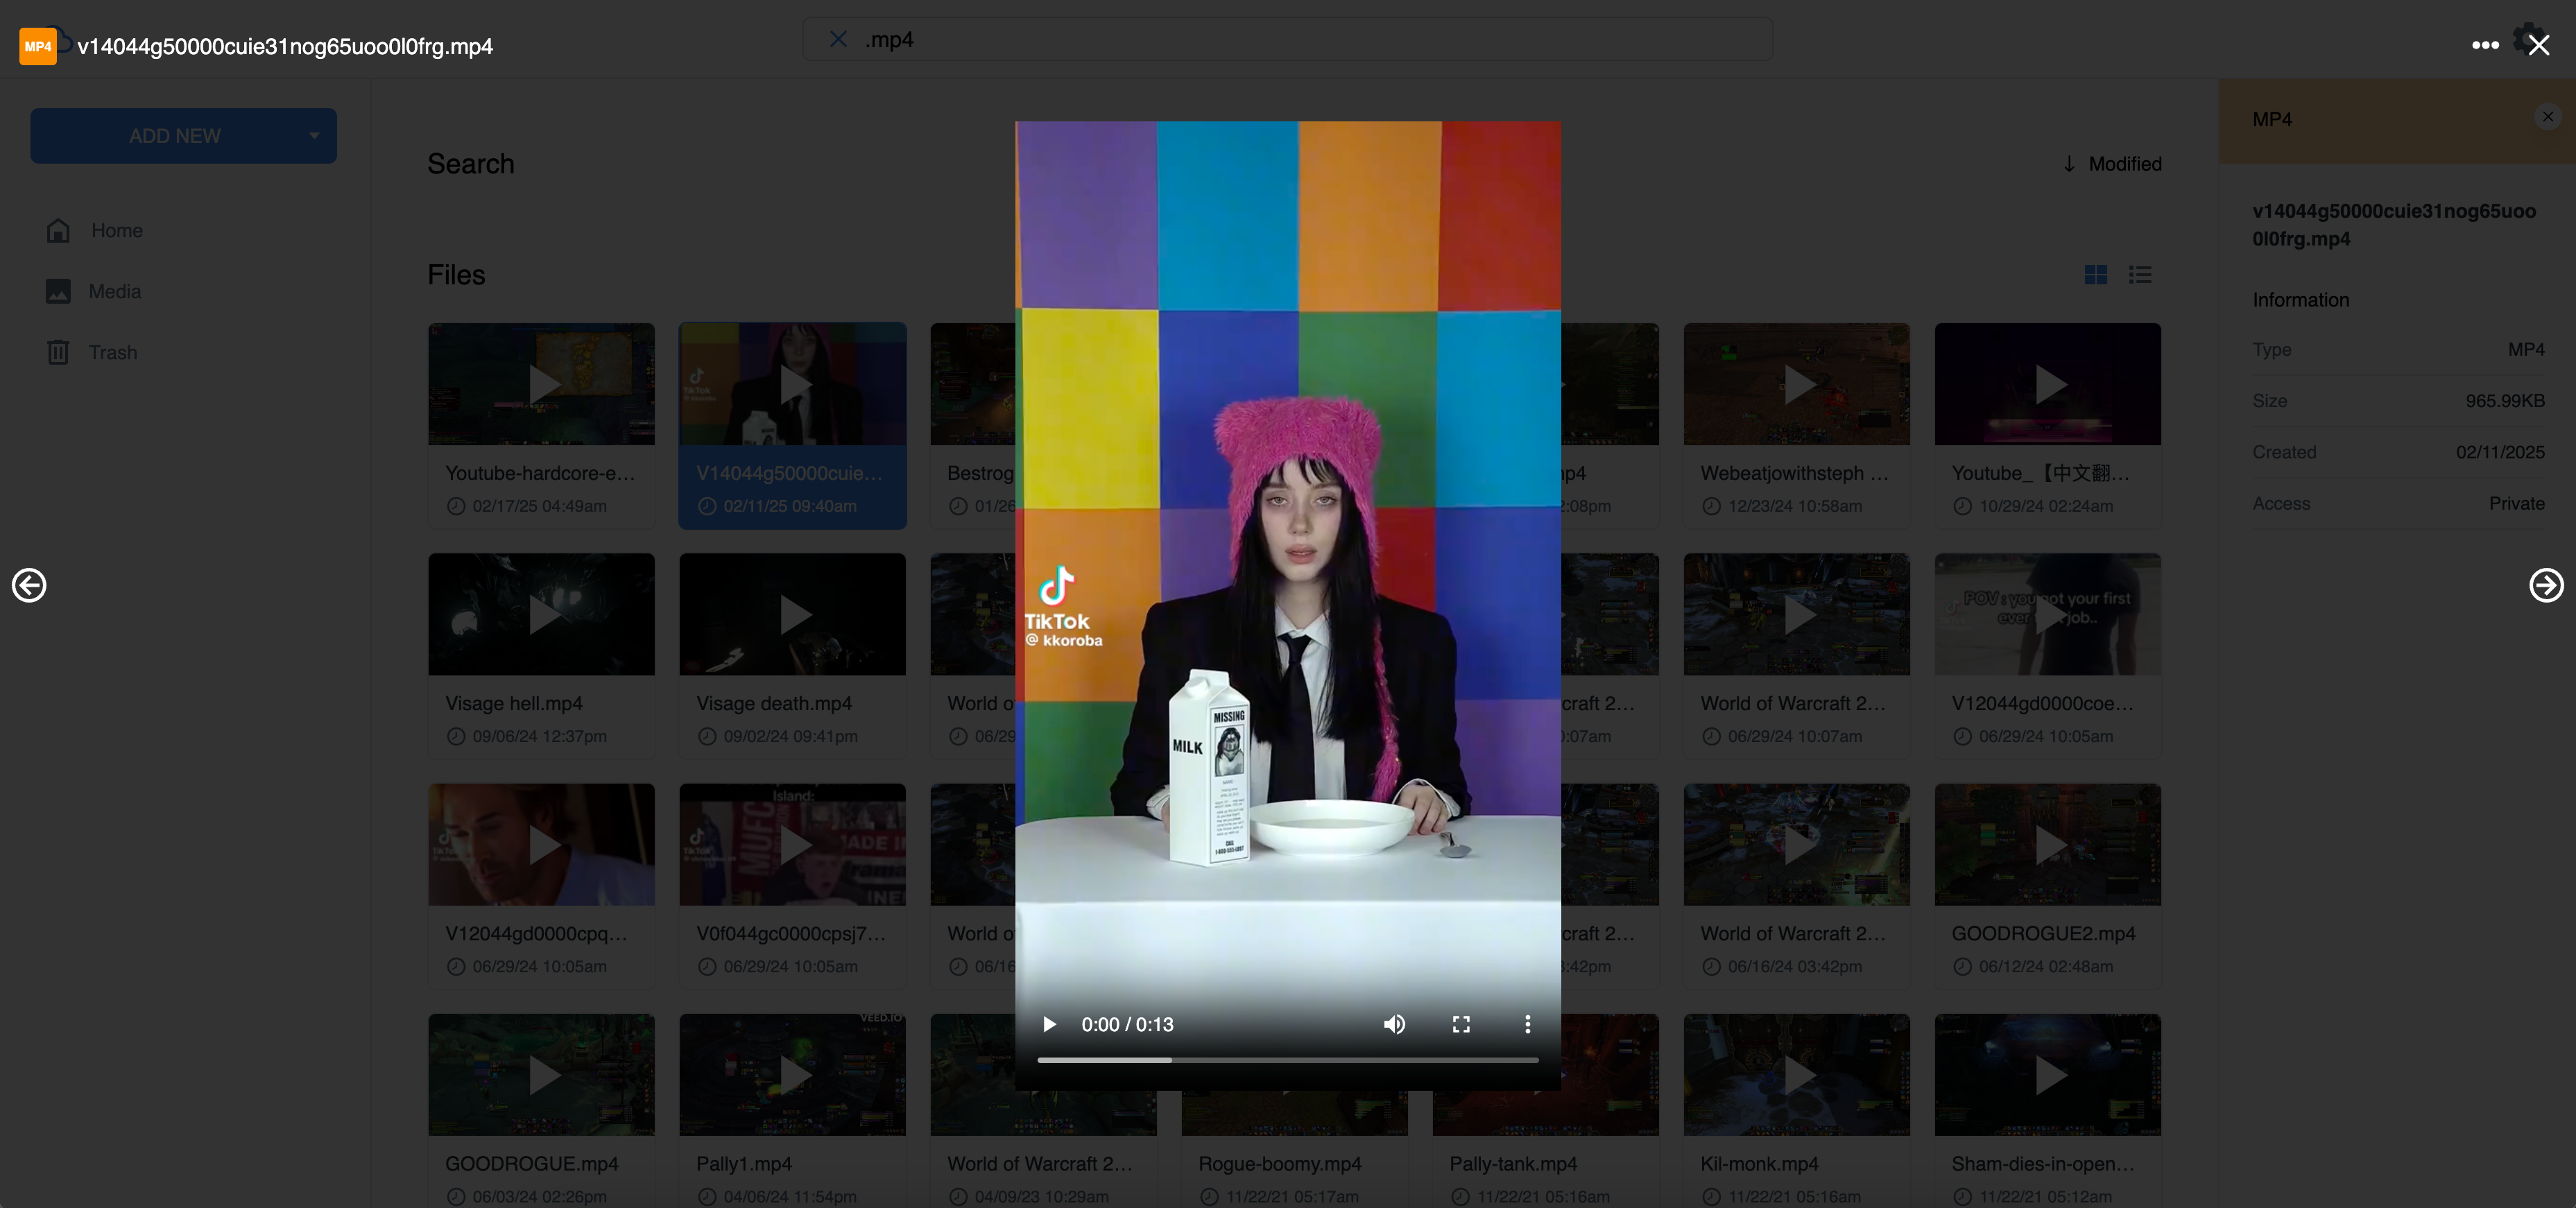The width and height of the screenshot is (2576, 1208).
Task: Clear the .mp4 search query
Action: pyautogui.click(x=838, y=39)
